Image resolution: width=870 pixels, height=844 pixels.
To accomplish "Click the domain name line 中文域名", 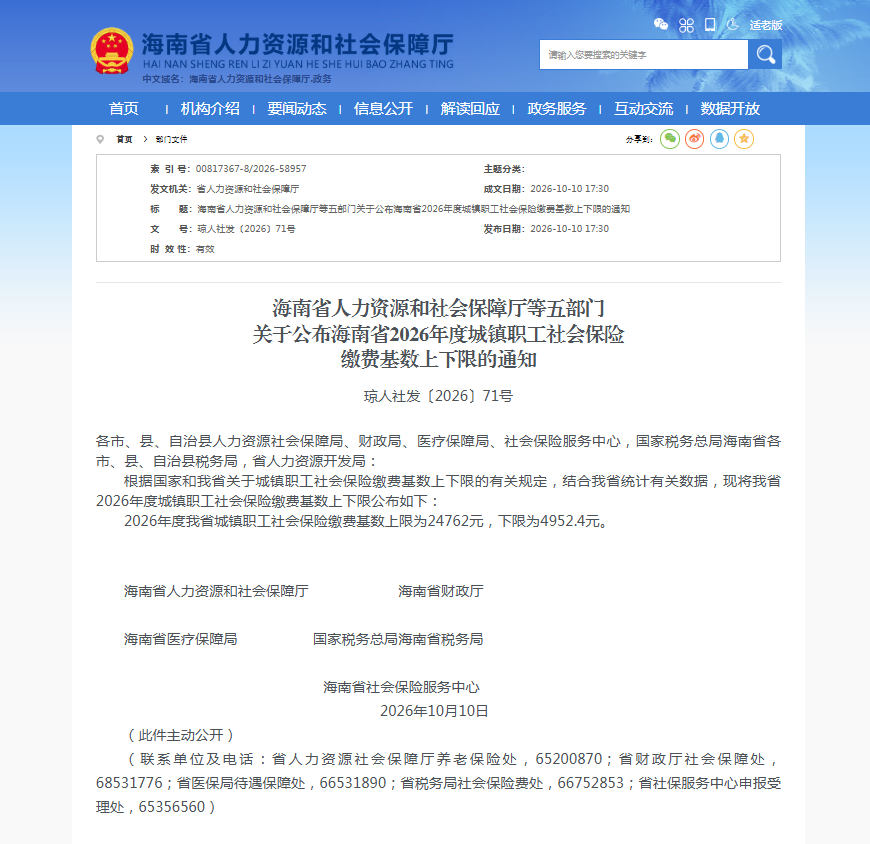I will [x=237, y=79].
